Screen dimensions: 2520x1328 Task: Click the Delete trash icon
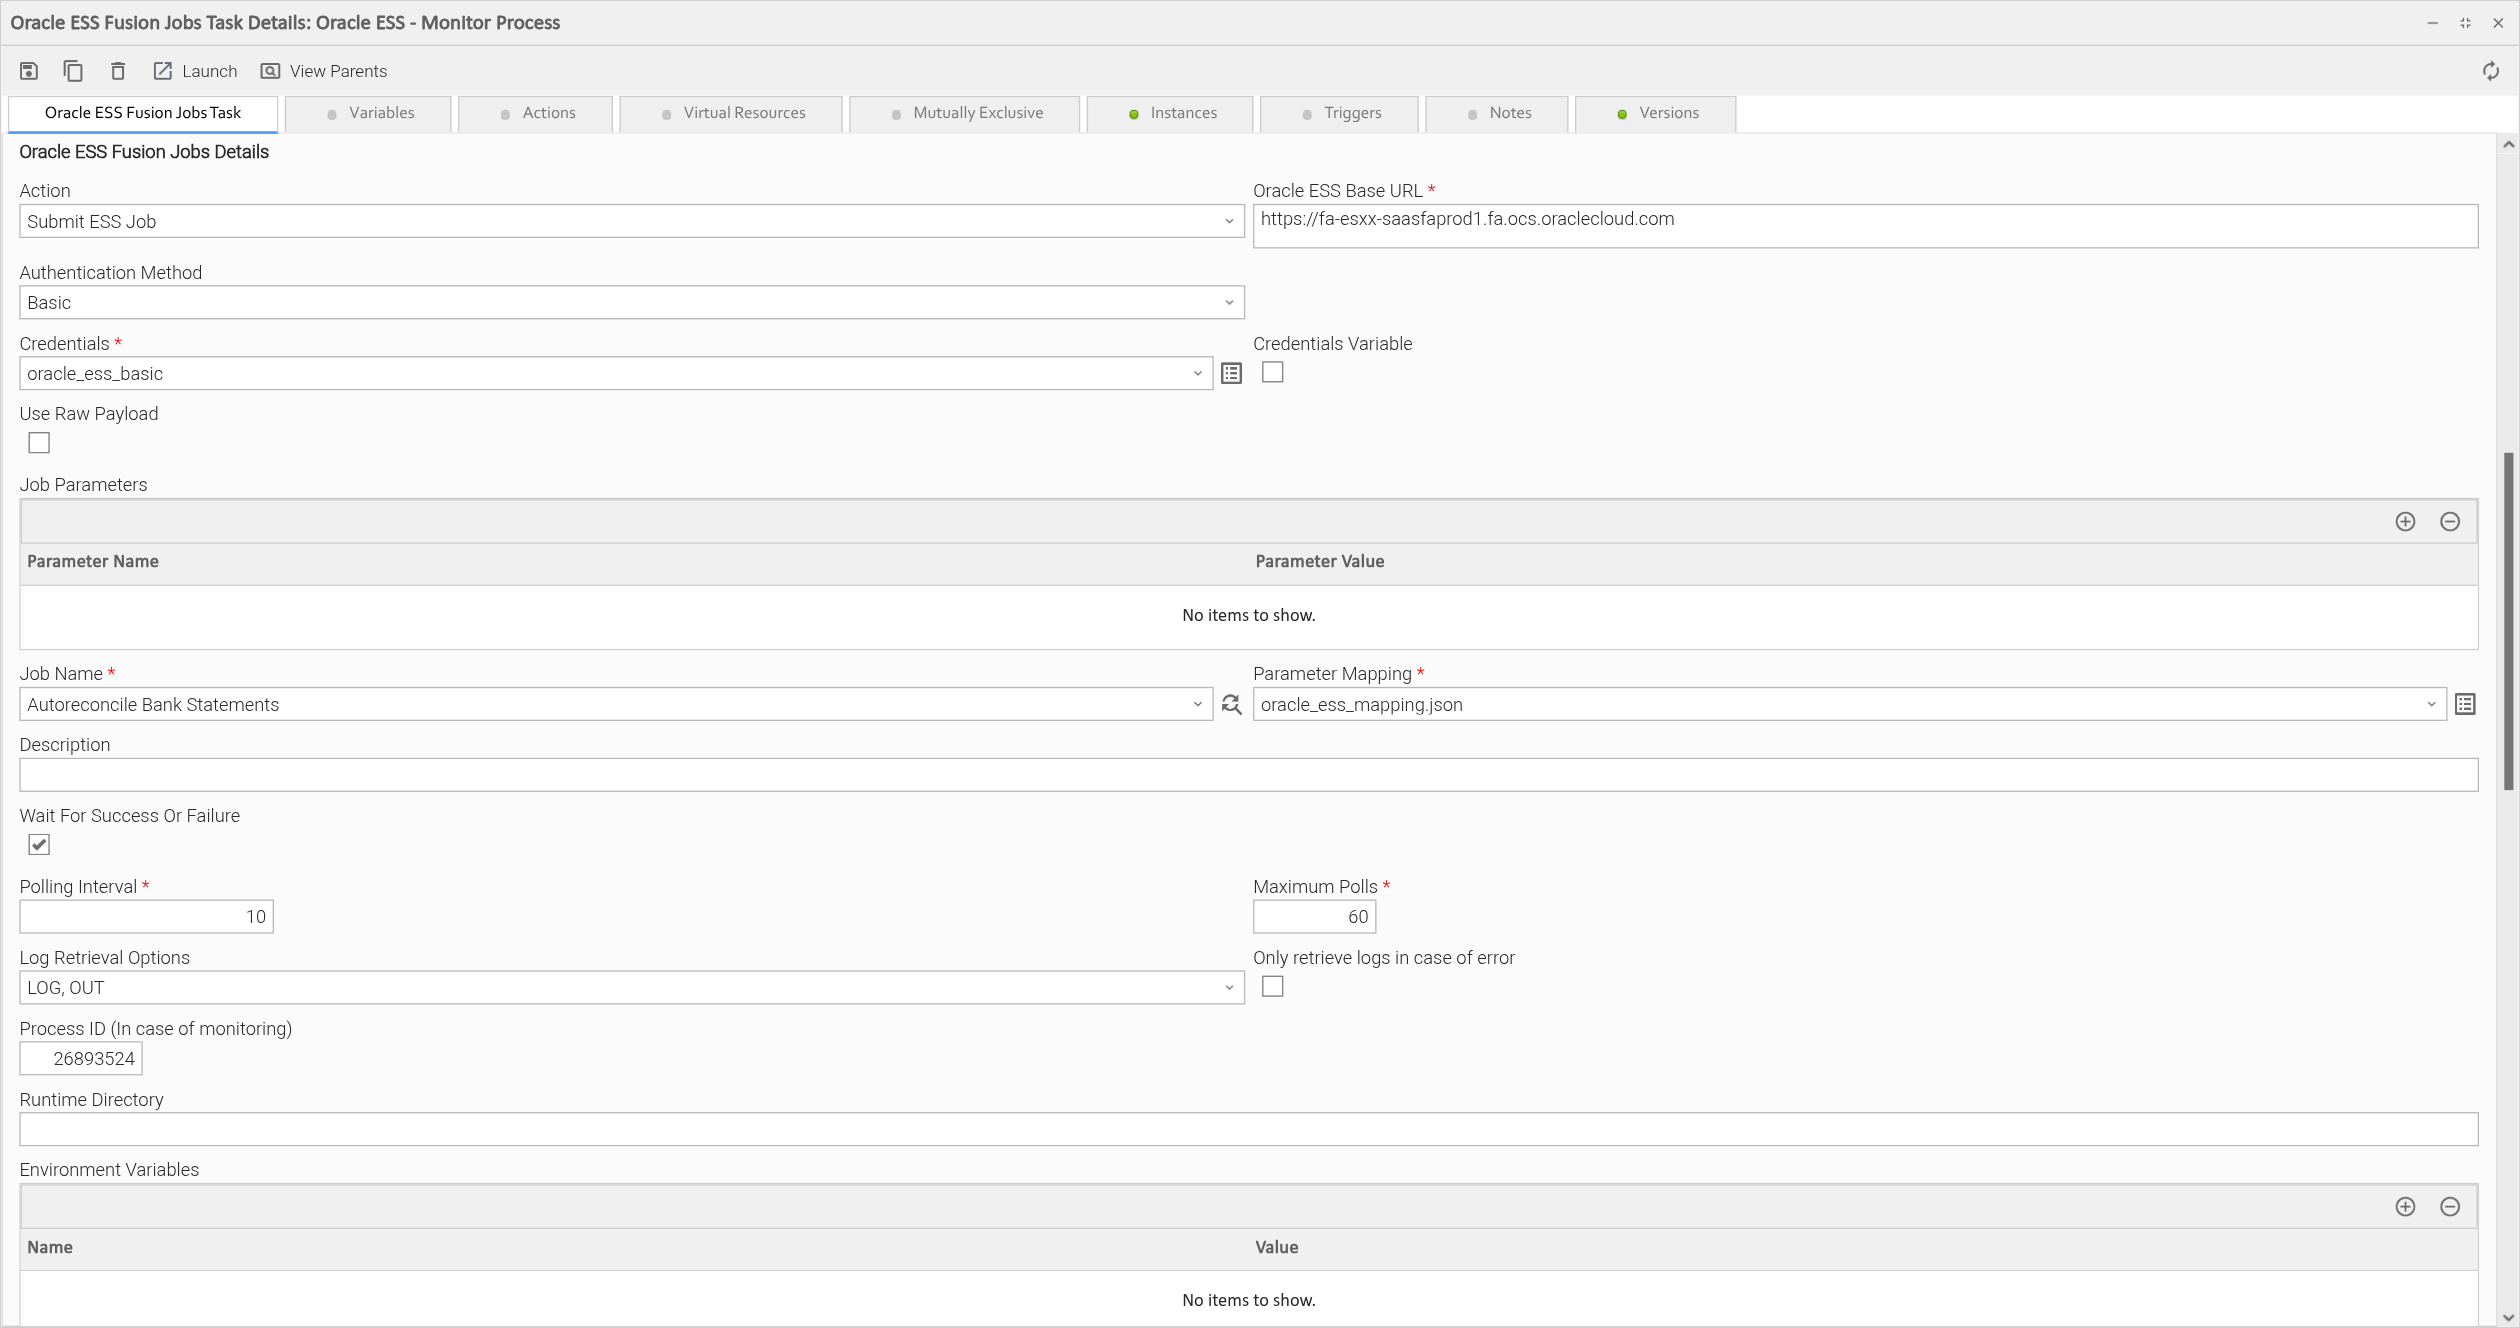pos(118,71)
